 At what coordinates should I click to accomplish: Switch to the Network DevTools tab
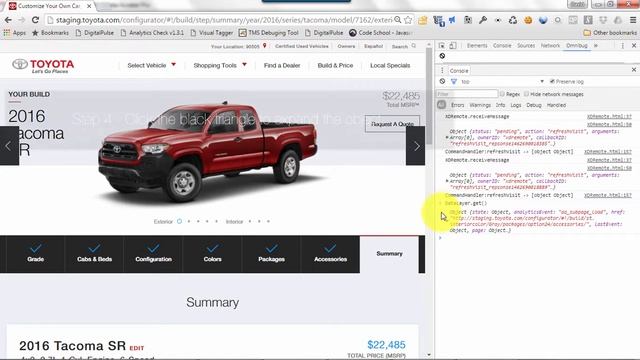point(550,46)
